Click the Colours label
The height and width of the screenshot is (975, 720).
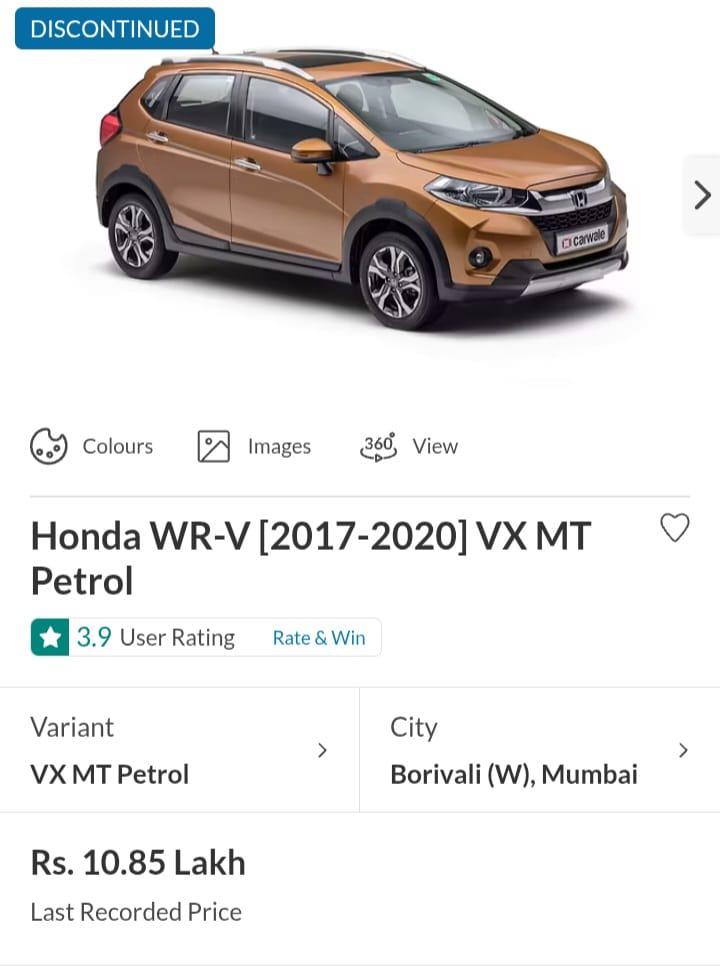(x=118, y=446)
